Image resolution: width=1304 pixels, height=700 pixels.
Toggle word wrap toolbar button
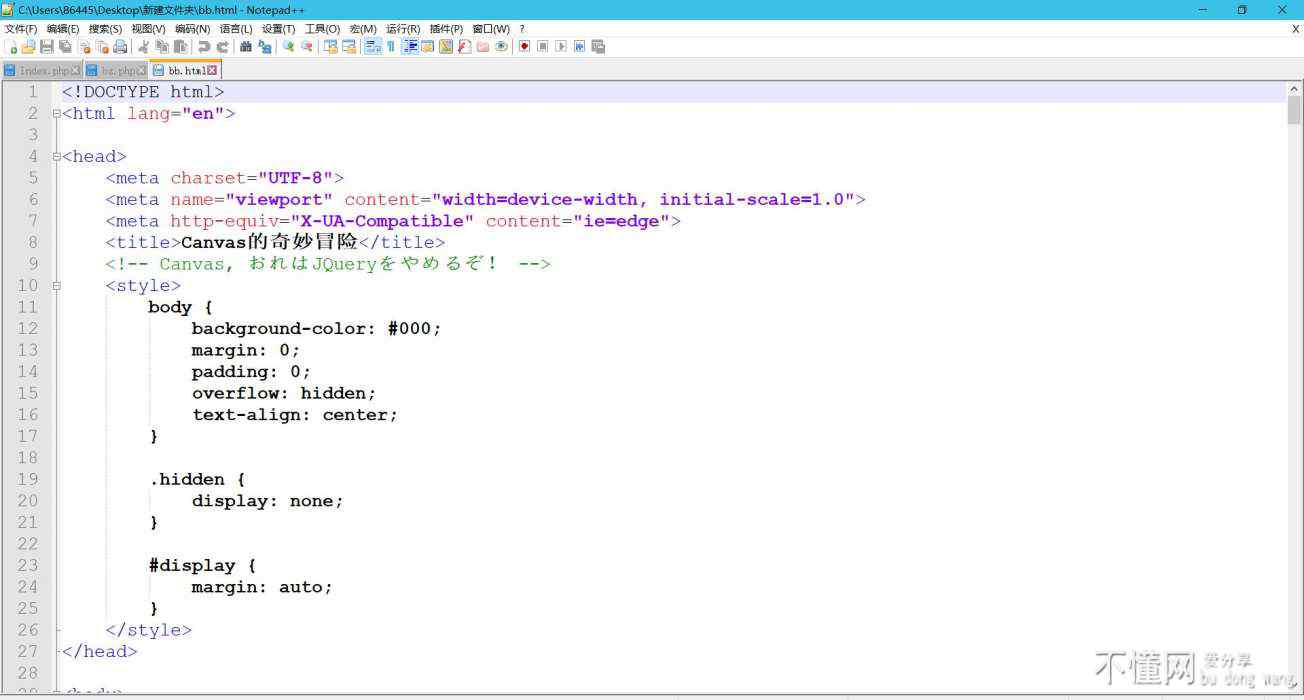coord(372,47)
